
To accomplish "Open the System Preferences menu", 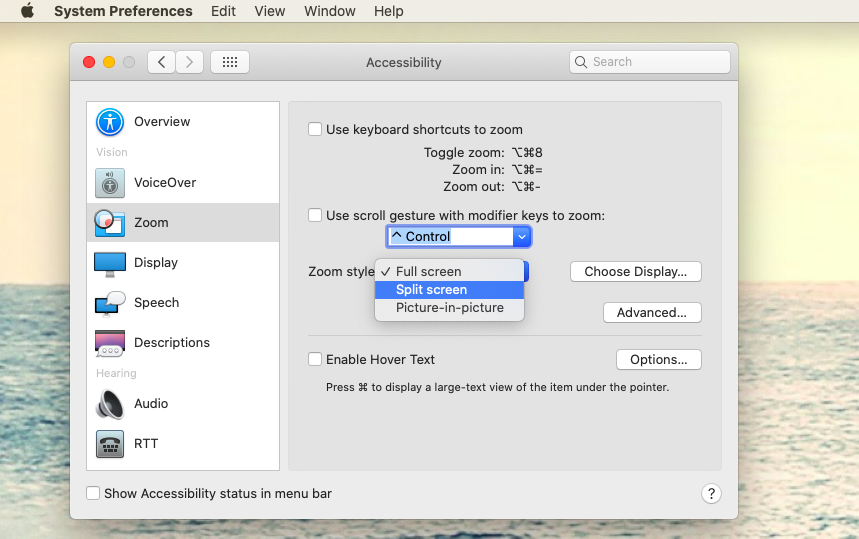I will [x=123, y=11].
